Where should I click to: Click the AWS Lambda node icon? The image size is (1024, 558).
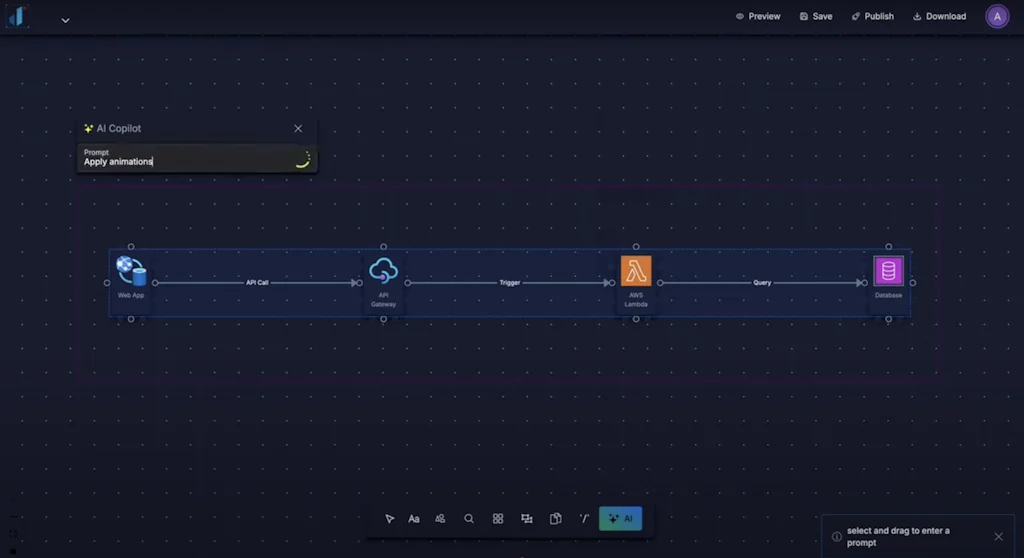click(636, 271)
